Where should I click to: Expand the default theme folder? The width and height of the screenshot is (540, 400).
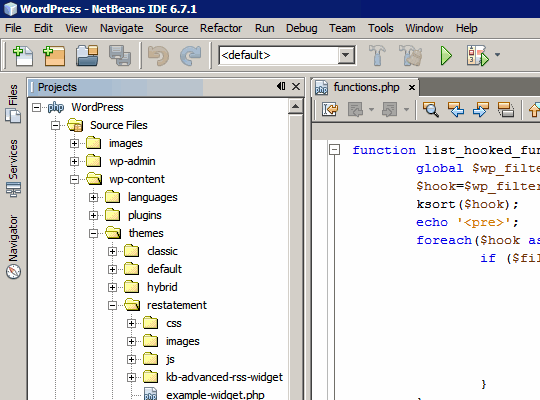click(x=112, y=269)
